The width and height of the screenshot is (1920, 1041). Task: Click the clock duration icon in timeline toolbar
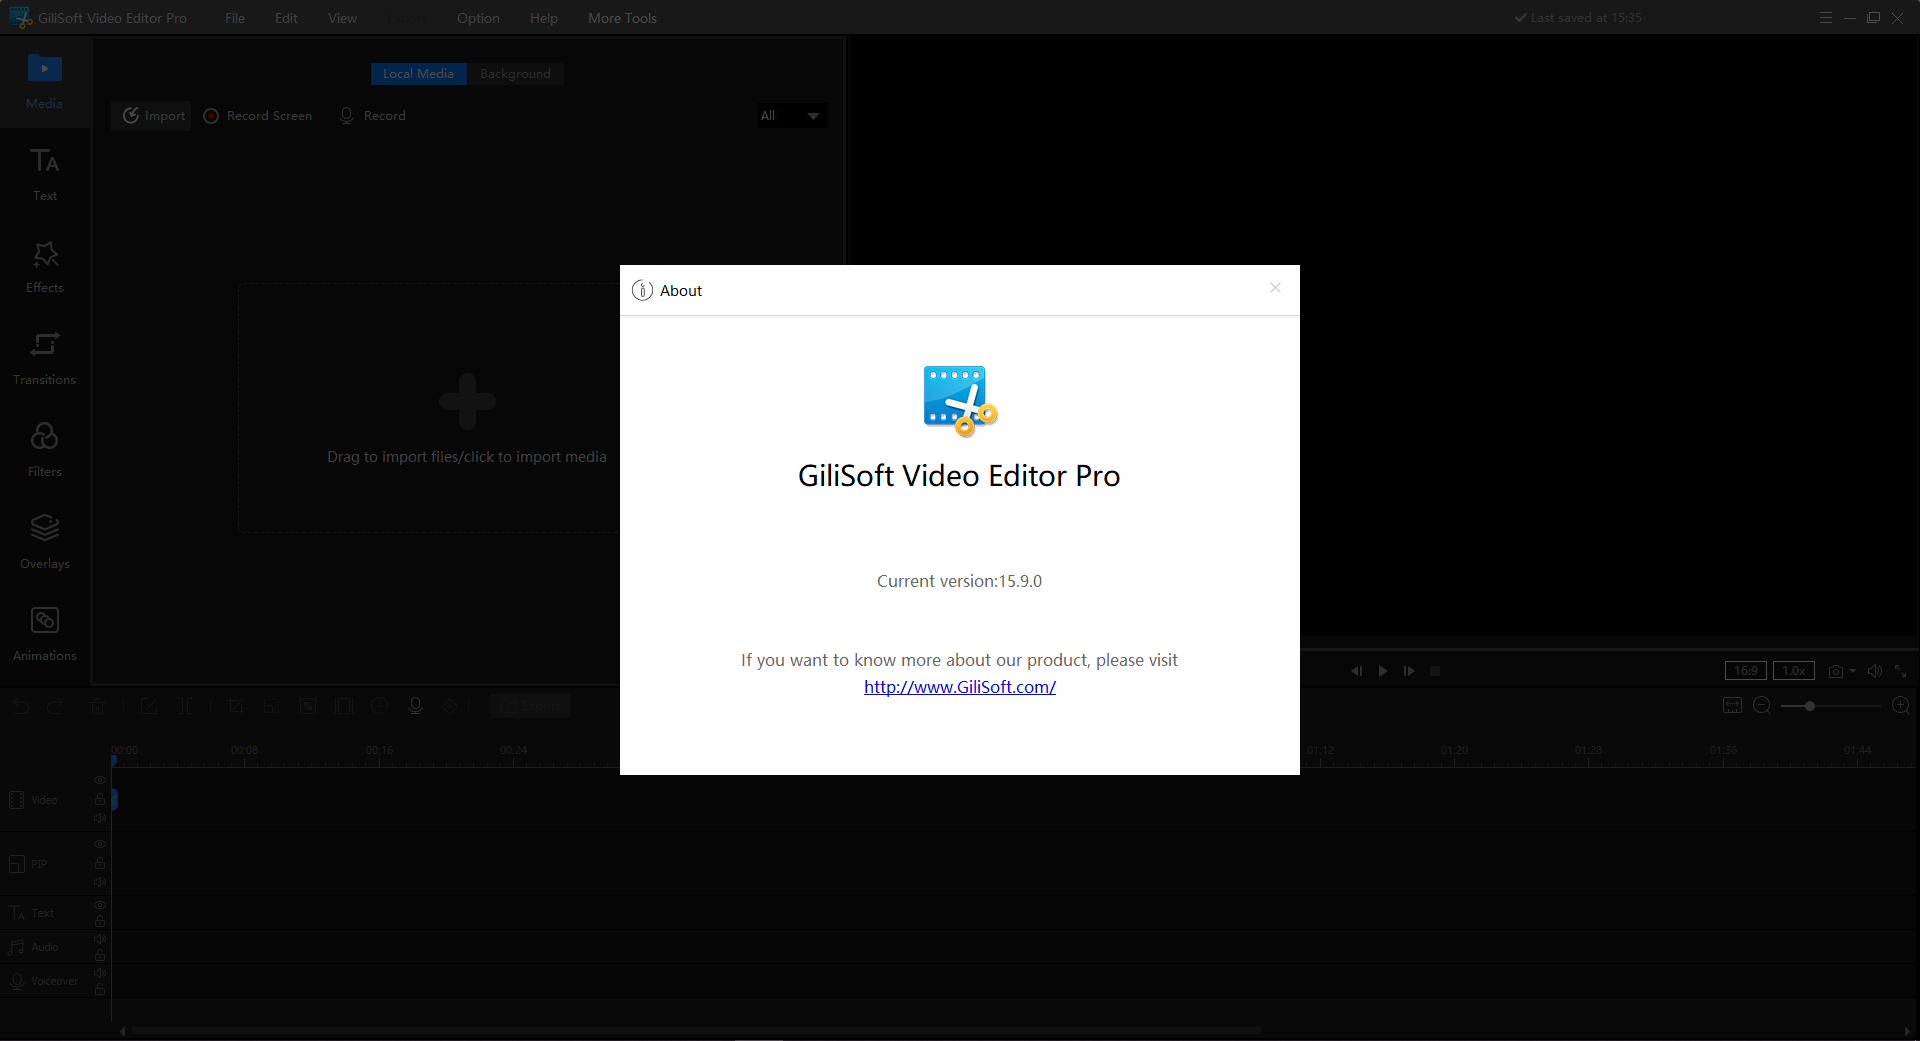379,706
